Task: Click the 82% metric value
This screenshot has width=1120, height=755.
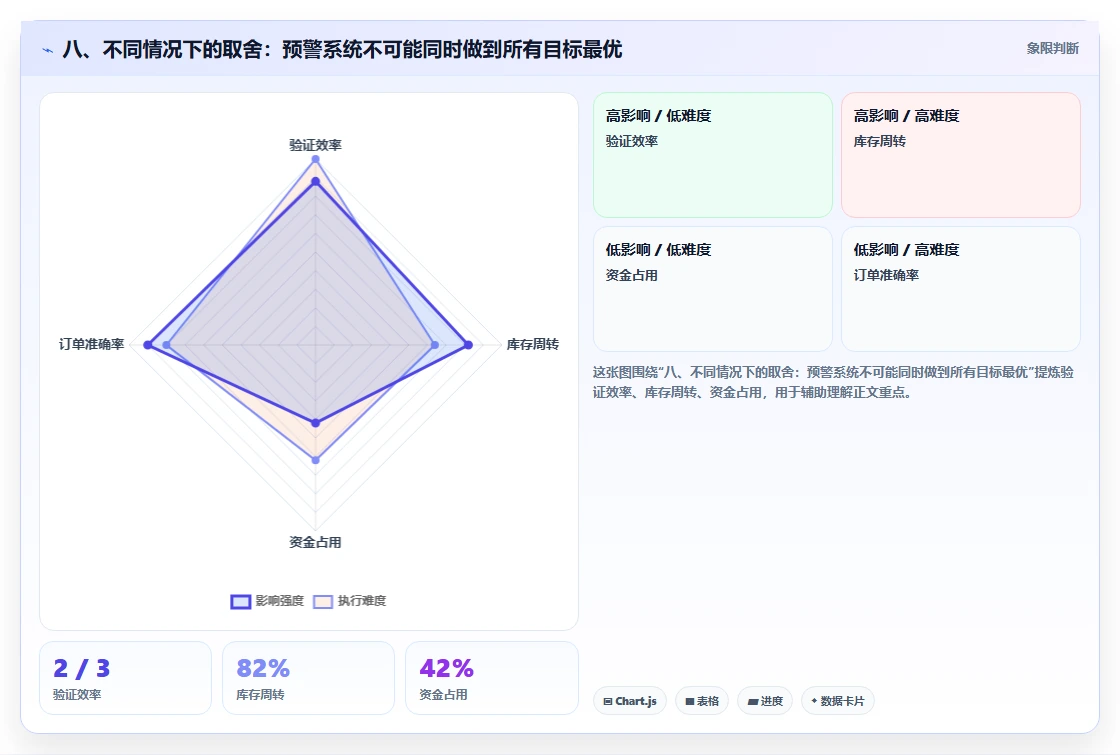Action: 263,669
